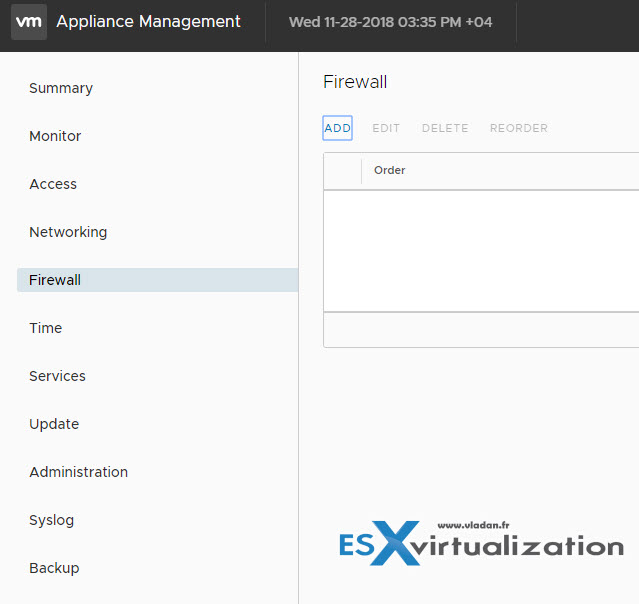Click the VMware vm logo icon
Viewport: 639px width, 604px height.
[29, 21]
